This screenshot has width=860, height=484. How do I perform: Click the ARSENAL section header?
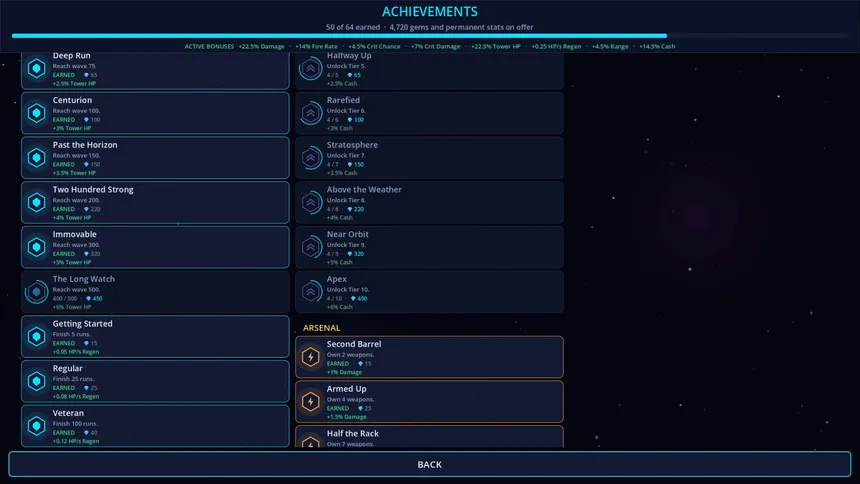click(x=321, y=328)
